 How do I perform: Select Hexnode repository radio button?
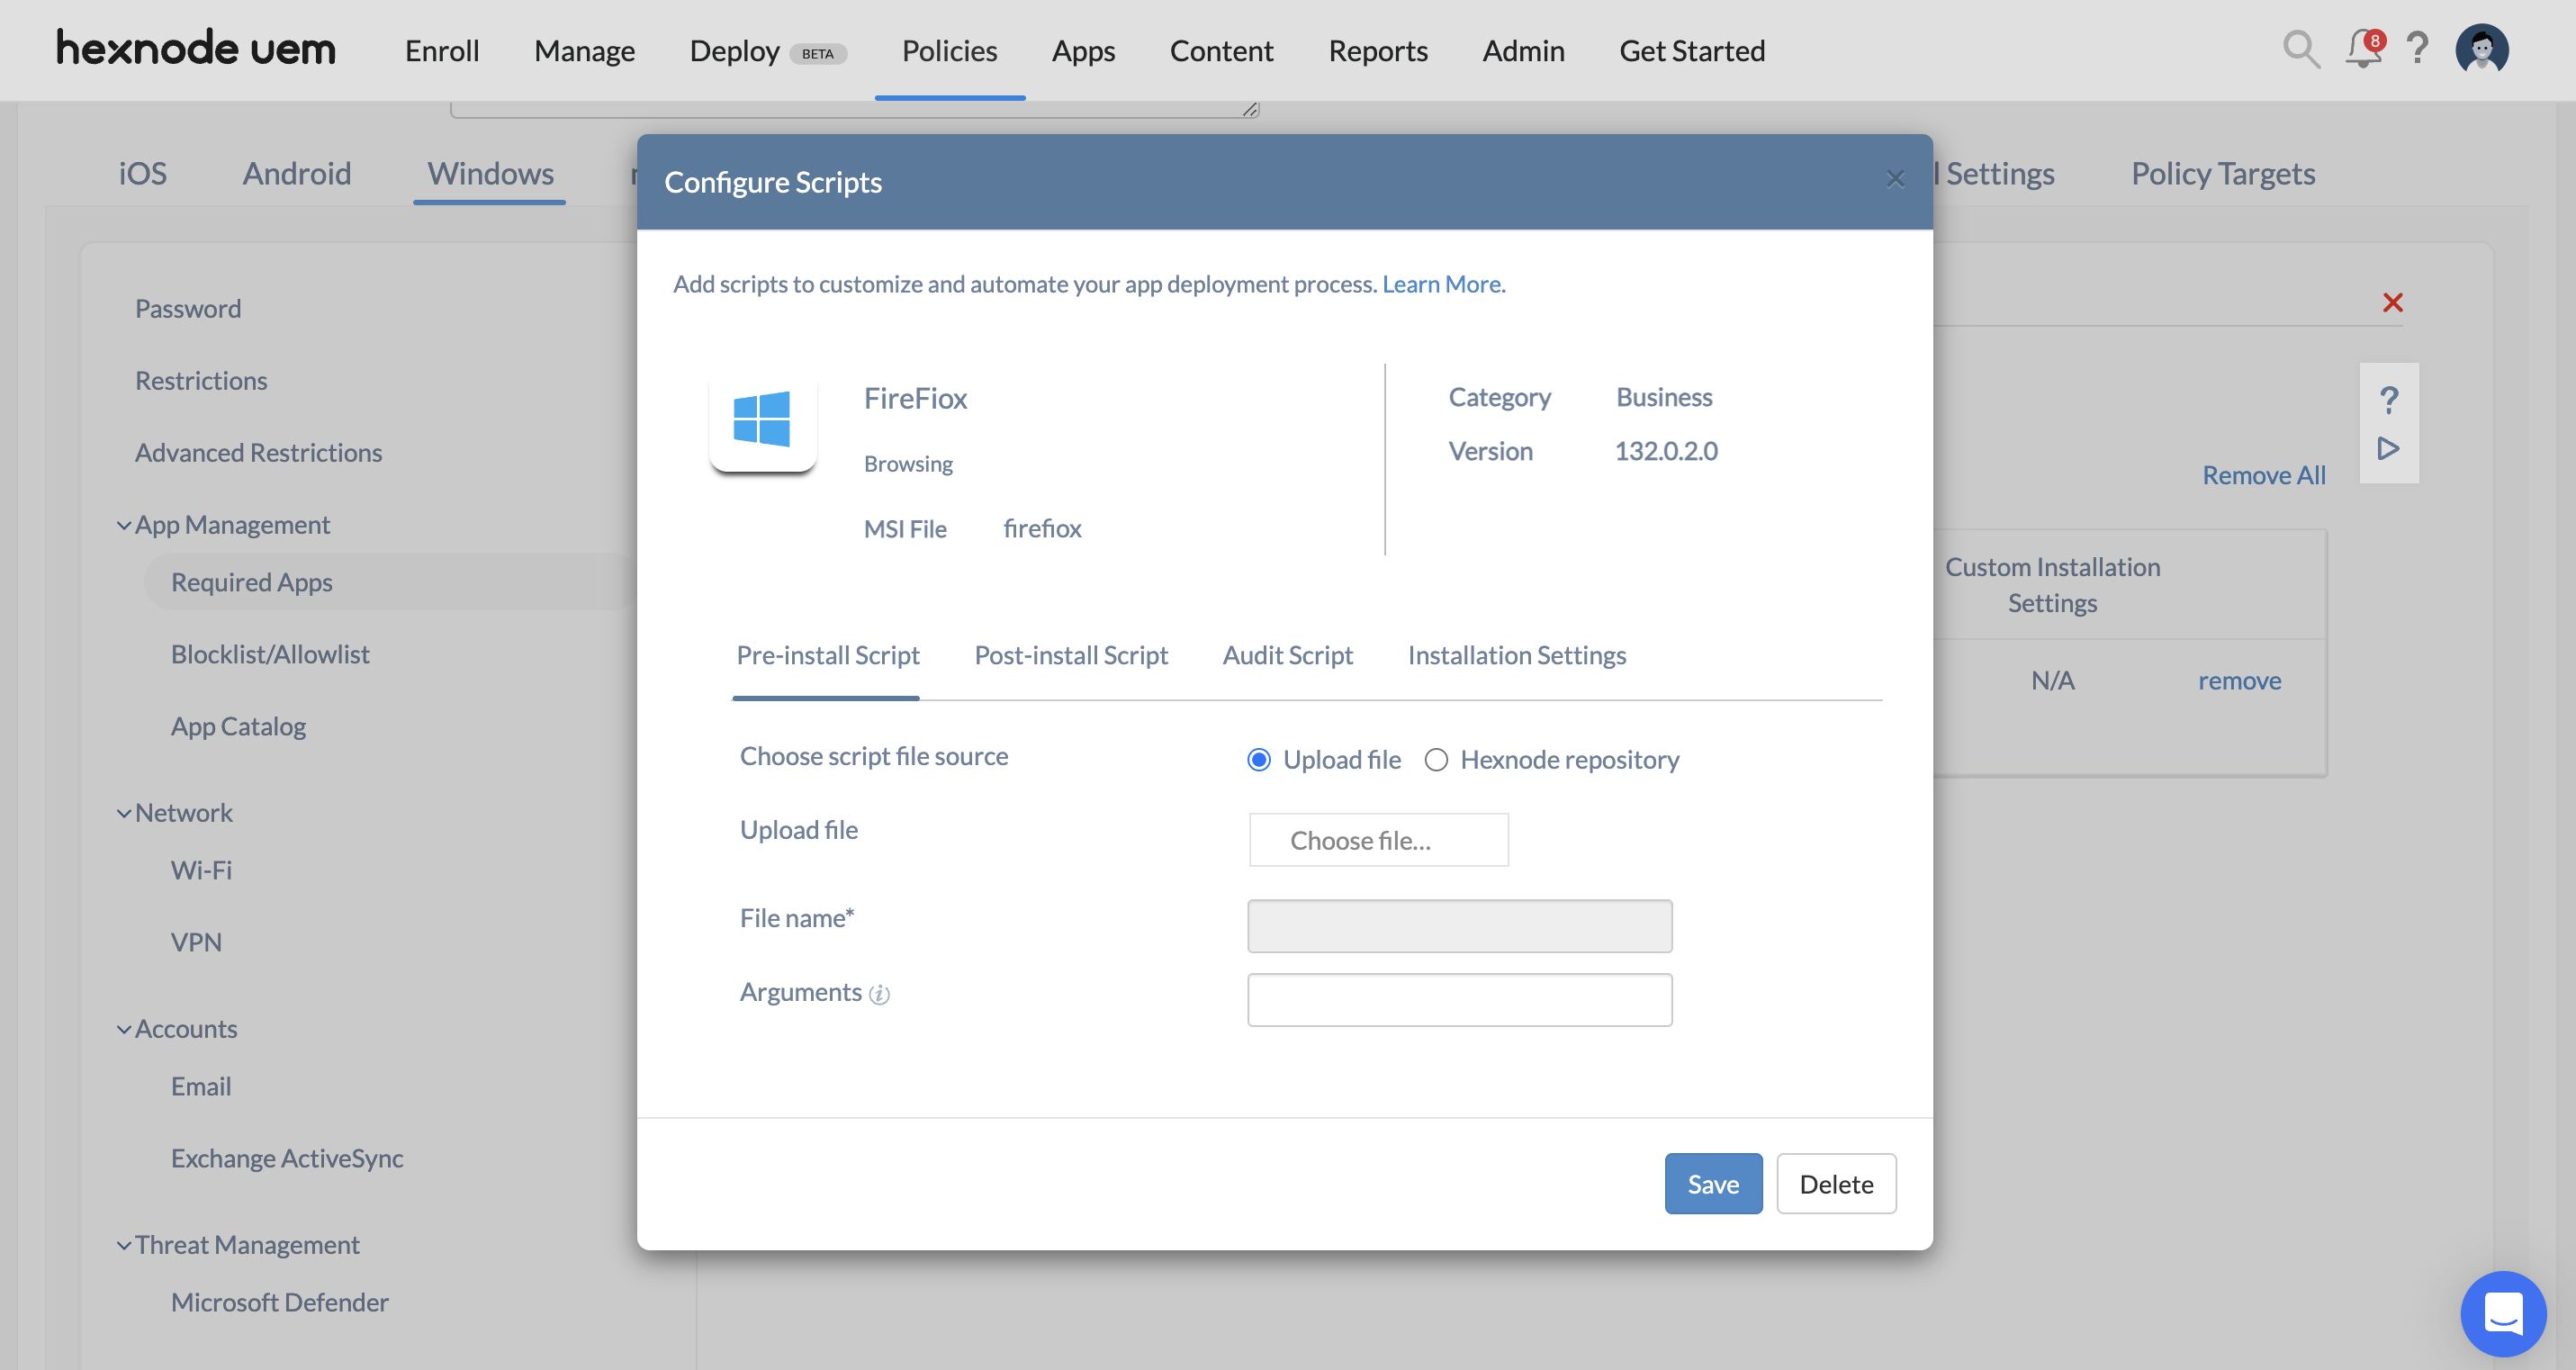coord(1436,760)
